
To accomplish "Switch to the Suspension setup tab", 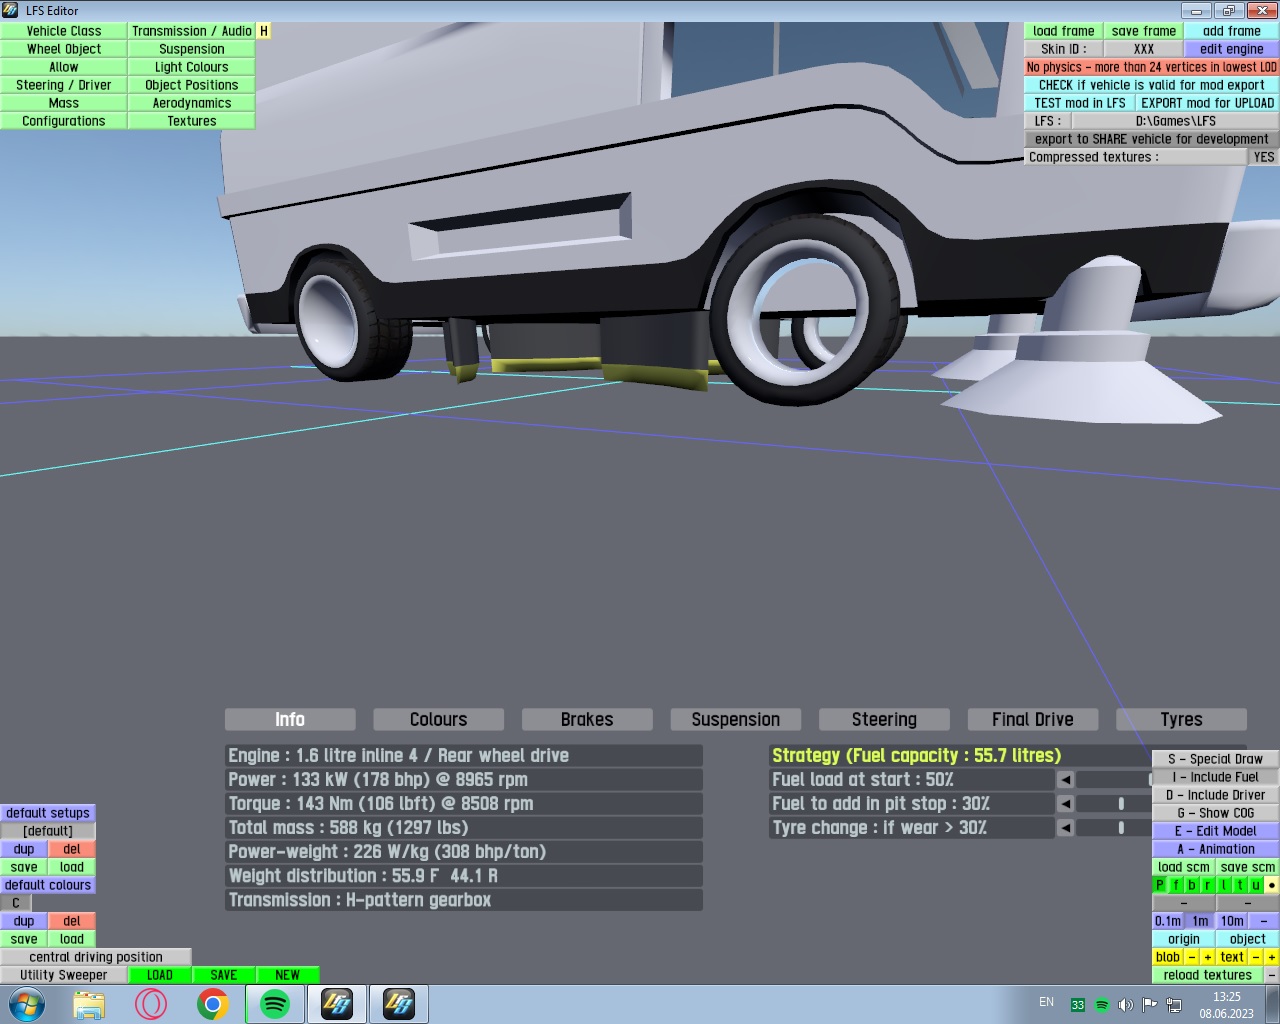I will pos(735,720).
